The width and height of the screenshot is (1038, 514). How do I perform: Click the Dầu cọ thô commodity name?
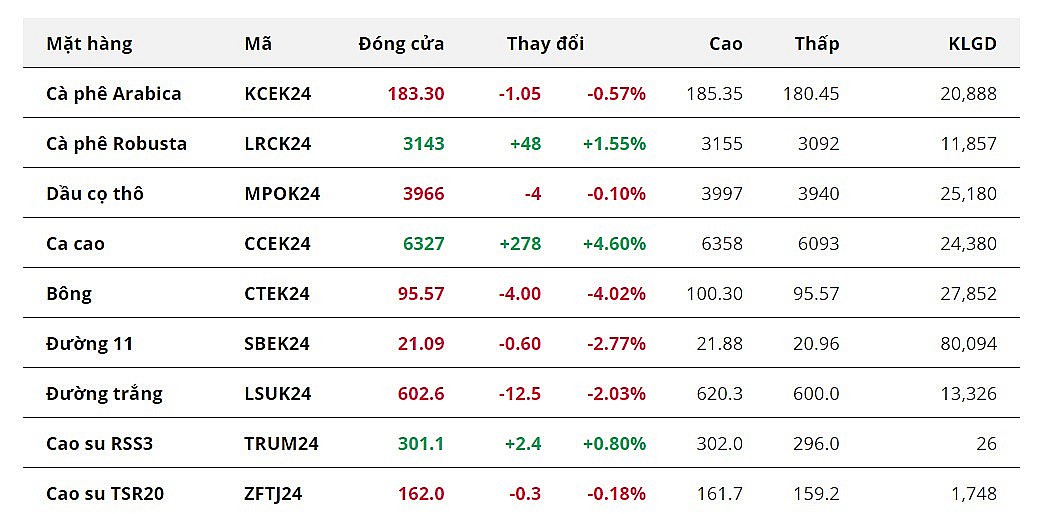pos(95,194)
